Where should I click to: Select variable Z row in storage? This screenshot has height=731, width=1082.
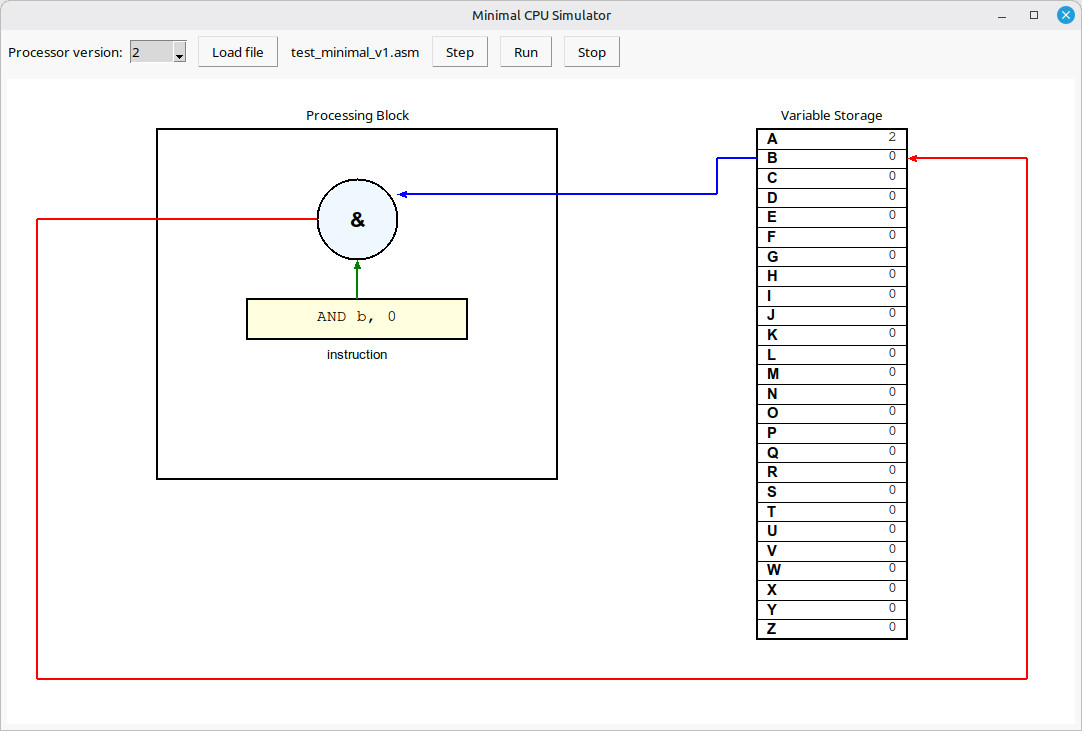click(x=832, y=629)
